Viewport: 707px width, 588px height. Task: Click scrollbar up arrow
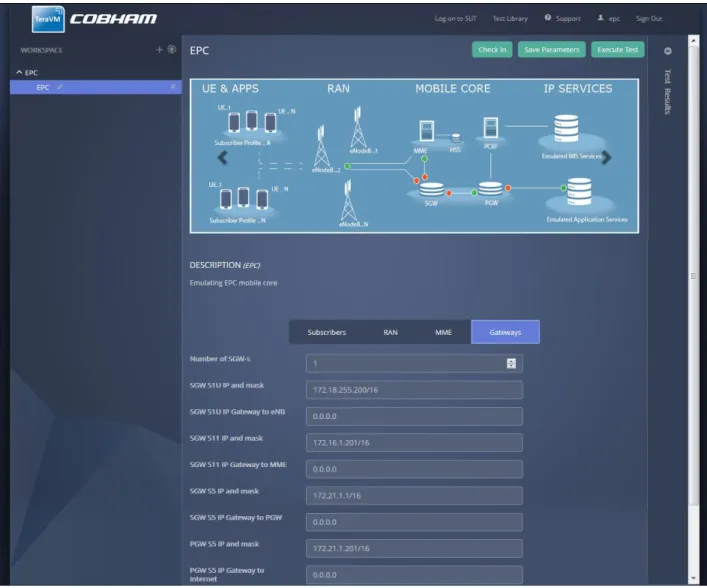[x=693, y=41]
